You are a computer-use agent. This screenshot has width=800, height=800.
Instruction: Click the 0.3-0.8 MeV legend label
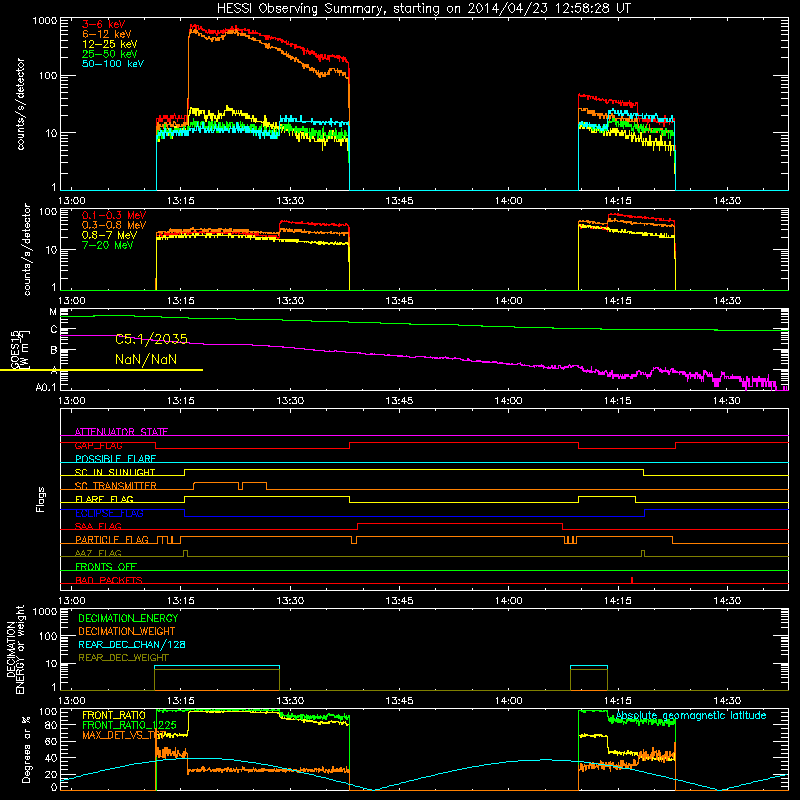click(x=113, y=225)
